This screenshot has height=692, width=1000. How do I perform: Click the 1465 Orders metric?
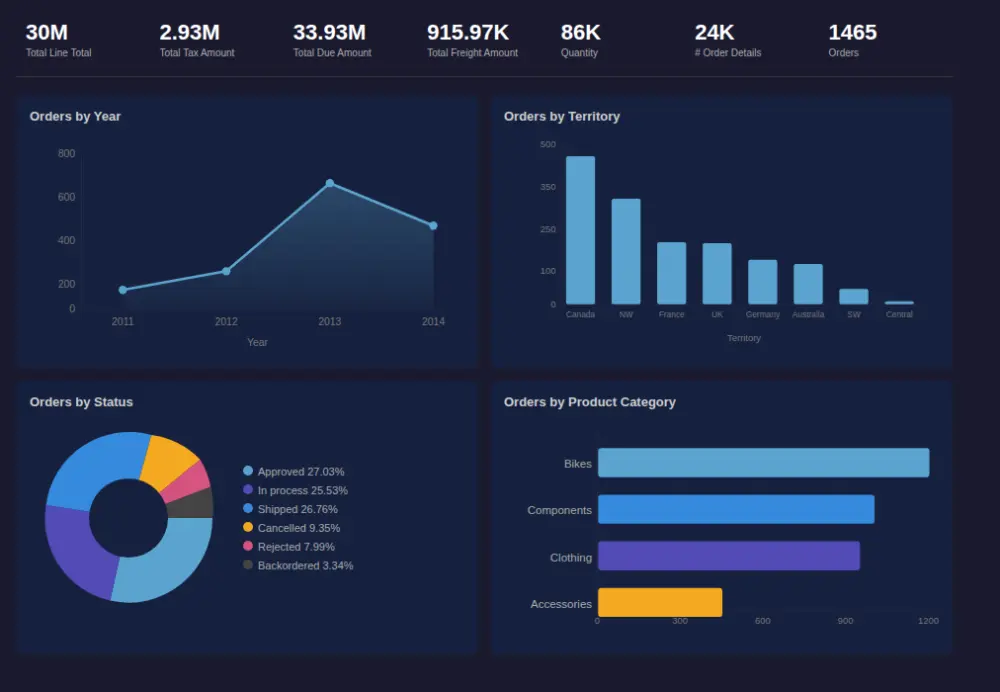(852, 41)
